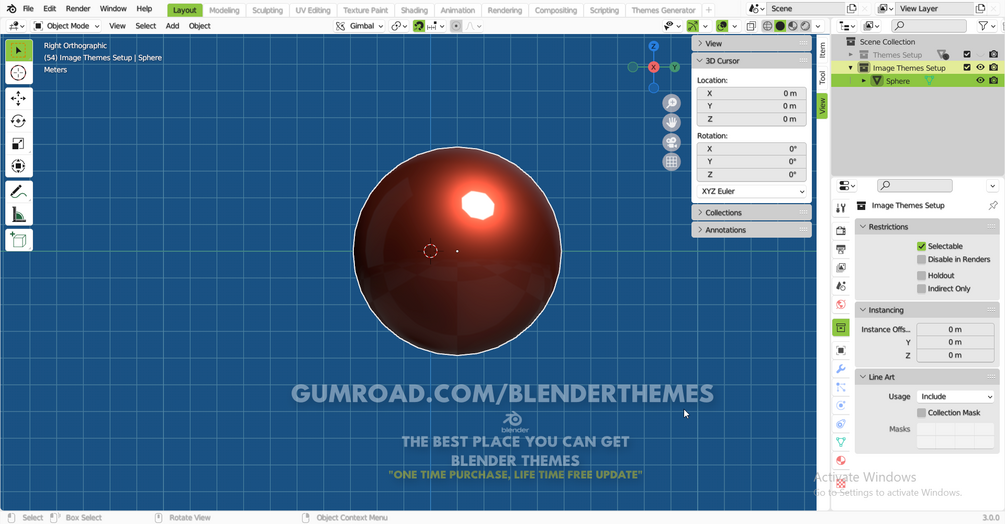This screenshot has width=1005, height=524.
Task: Switch perspective/orthographic grid icon
Action: tap(671, 161)
